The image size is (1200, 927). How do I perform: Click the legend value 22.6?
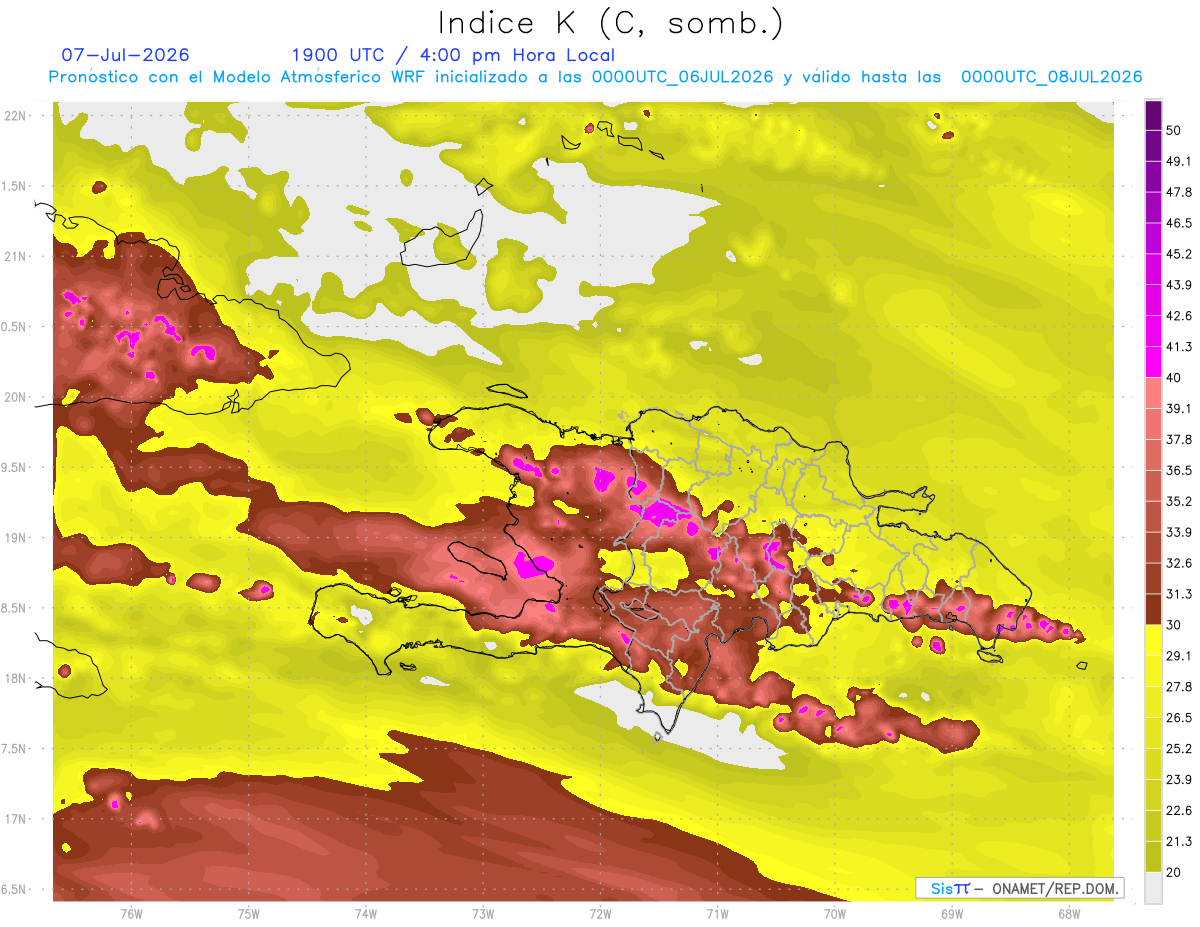pyautogui.click(x=1178, y=810)
